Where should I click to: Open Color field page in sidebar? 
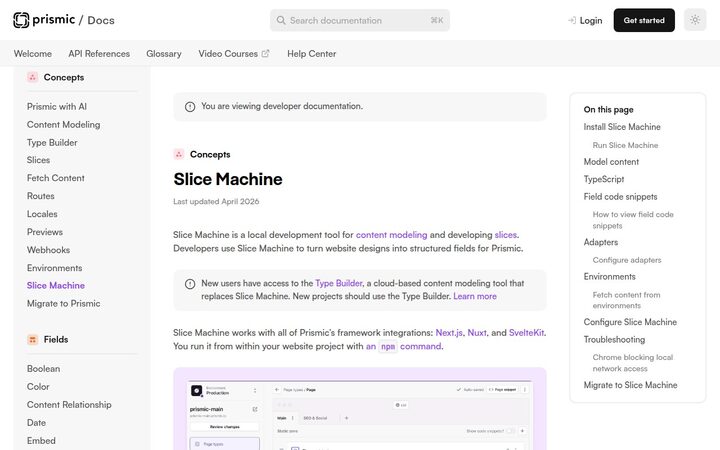38,387
